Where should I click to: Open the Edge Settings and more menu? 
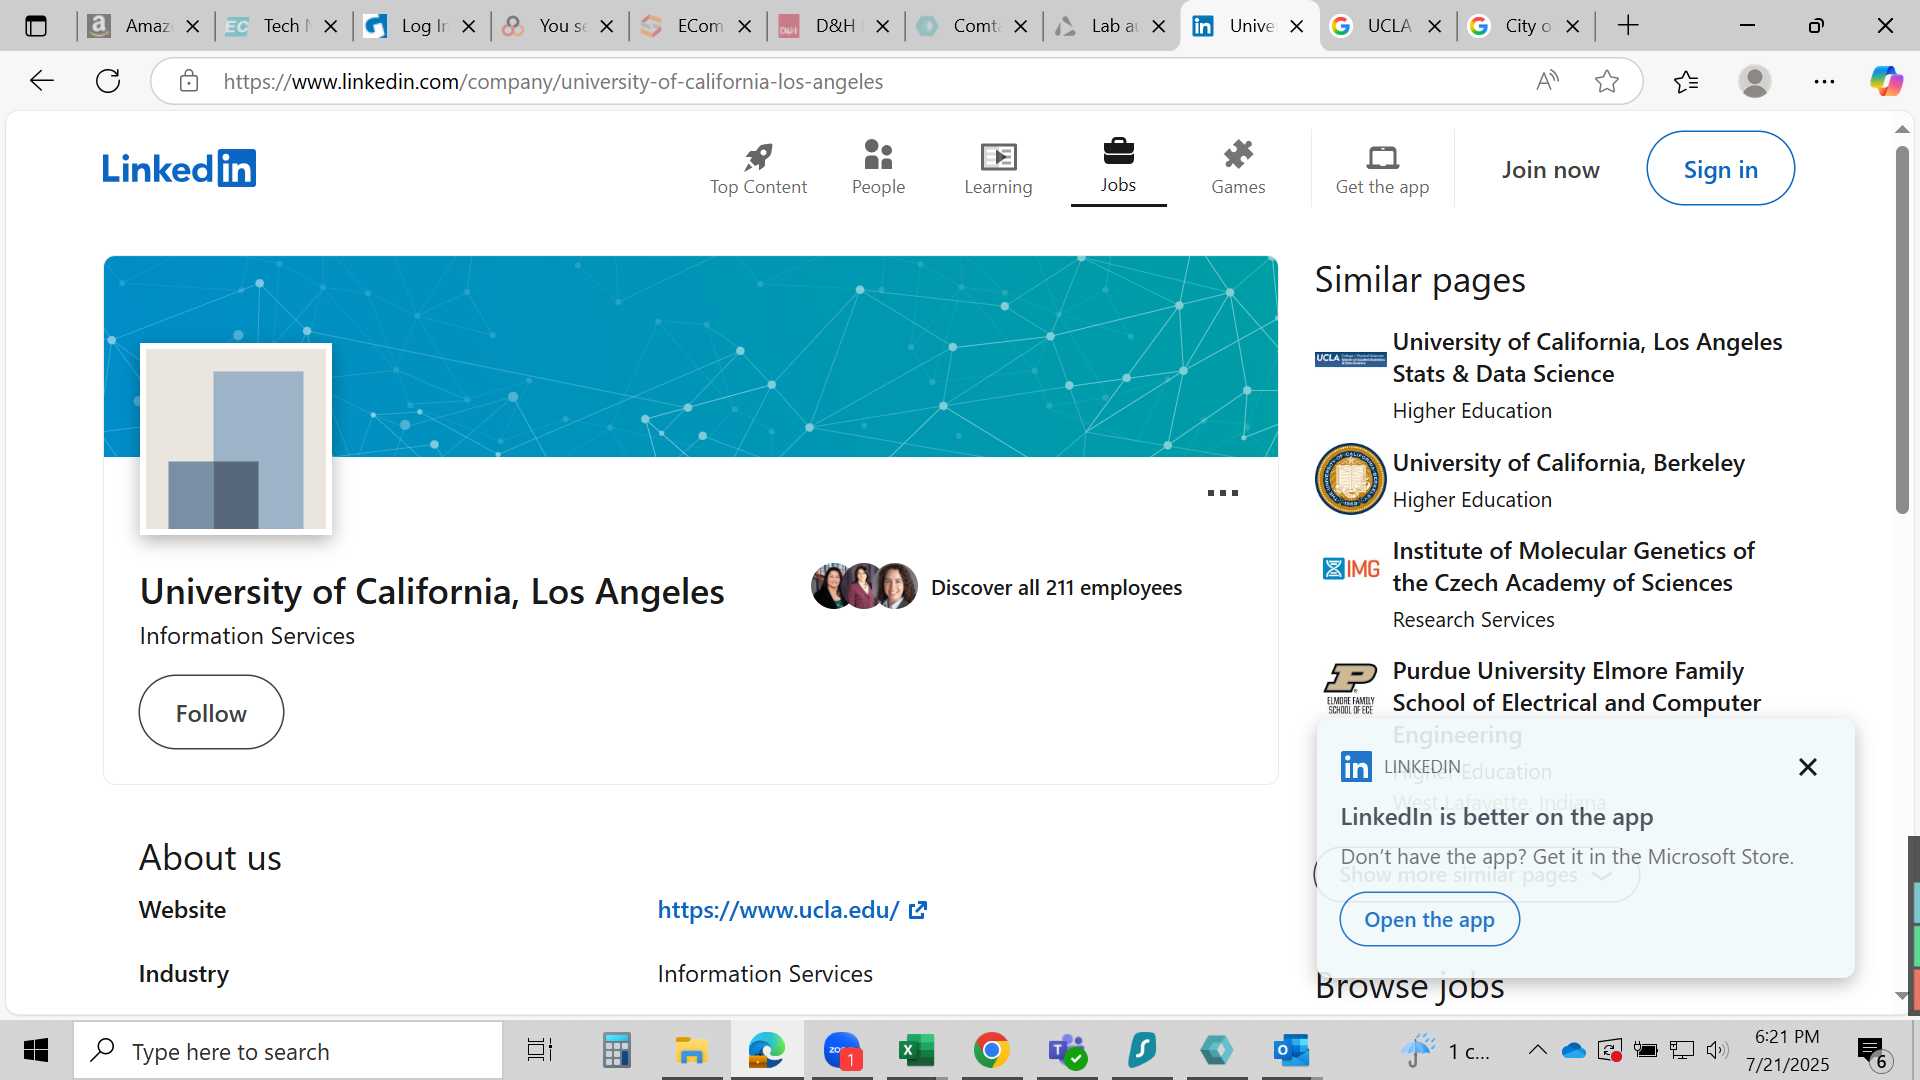(x=1824, y=81)
